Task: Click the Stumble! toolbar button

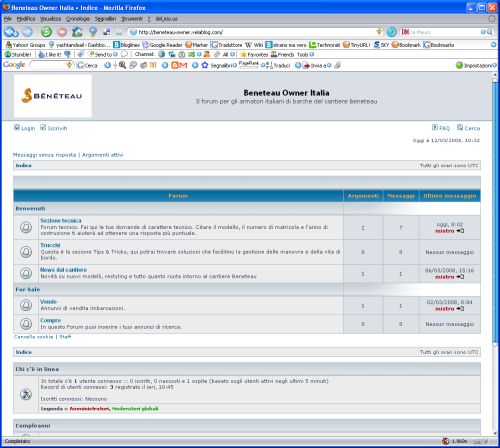Action: point(18,54)
